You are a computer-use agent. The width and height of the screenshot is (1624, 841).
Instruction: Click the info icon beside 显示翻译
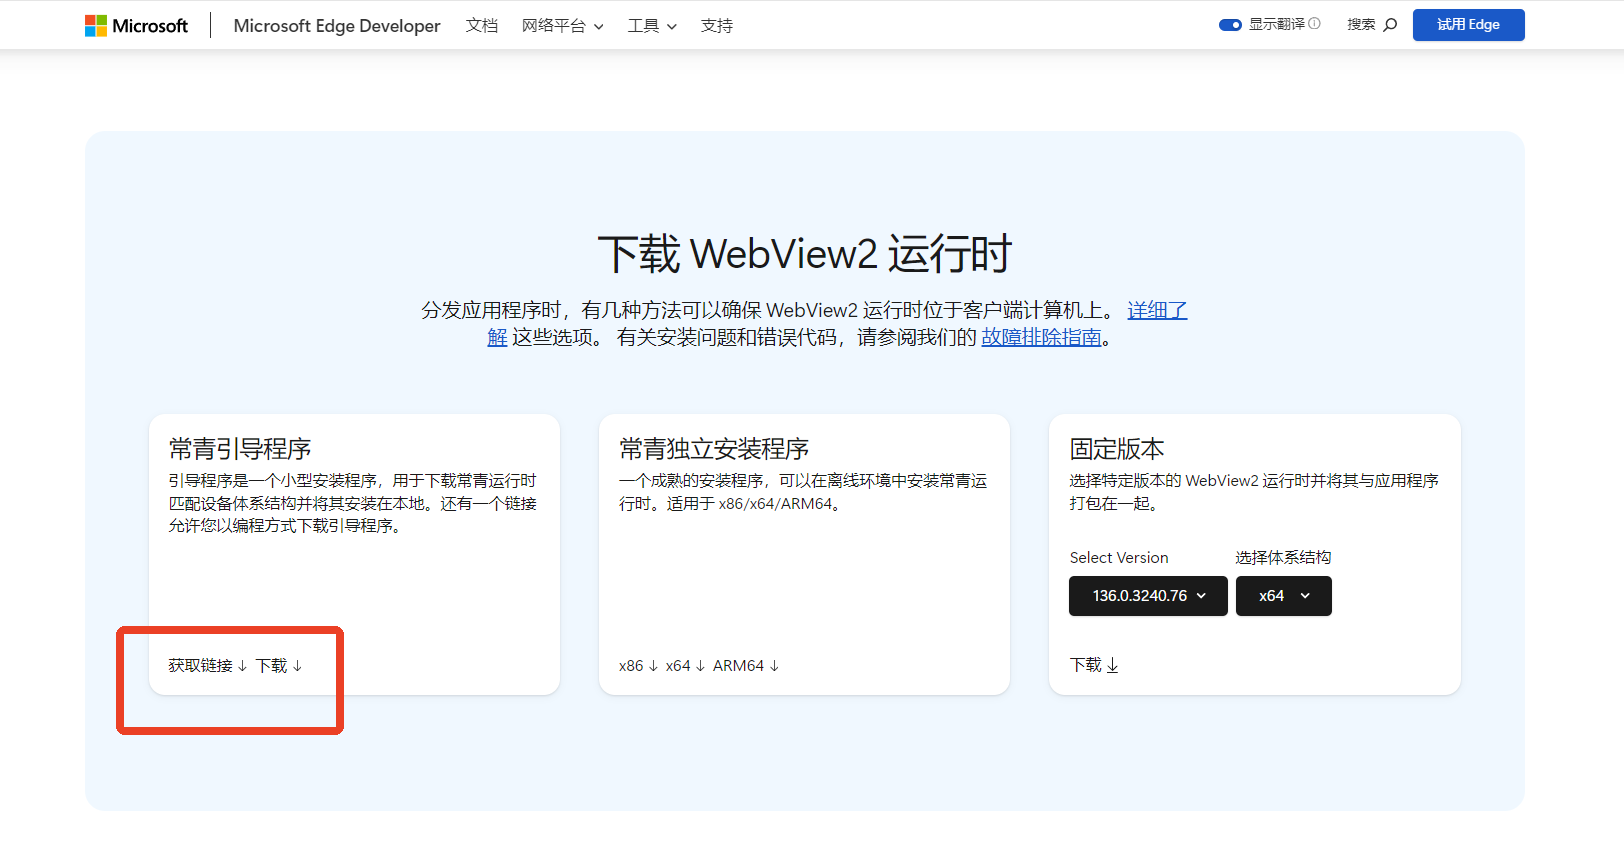(1315, 24)
